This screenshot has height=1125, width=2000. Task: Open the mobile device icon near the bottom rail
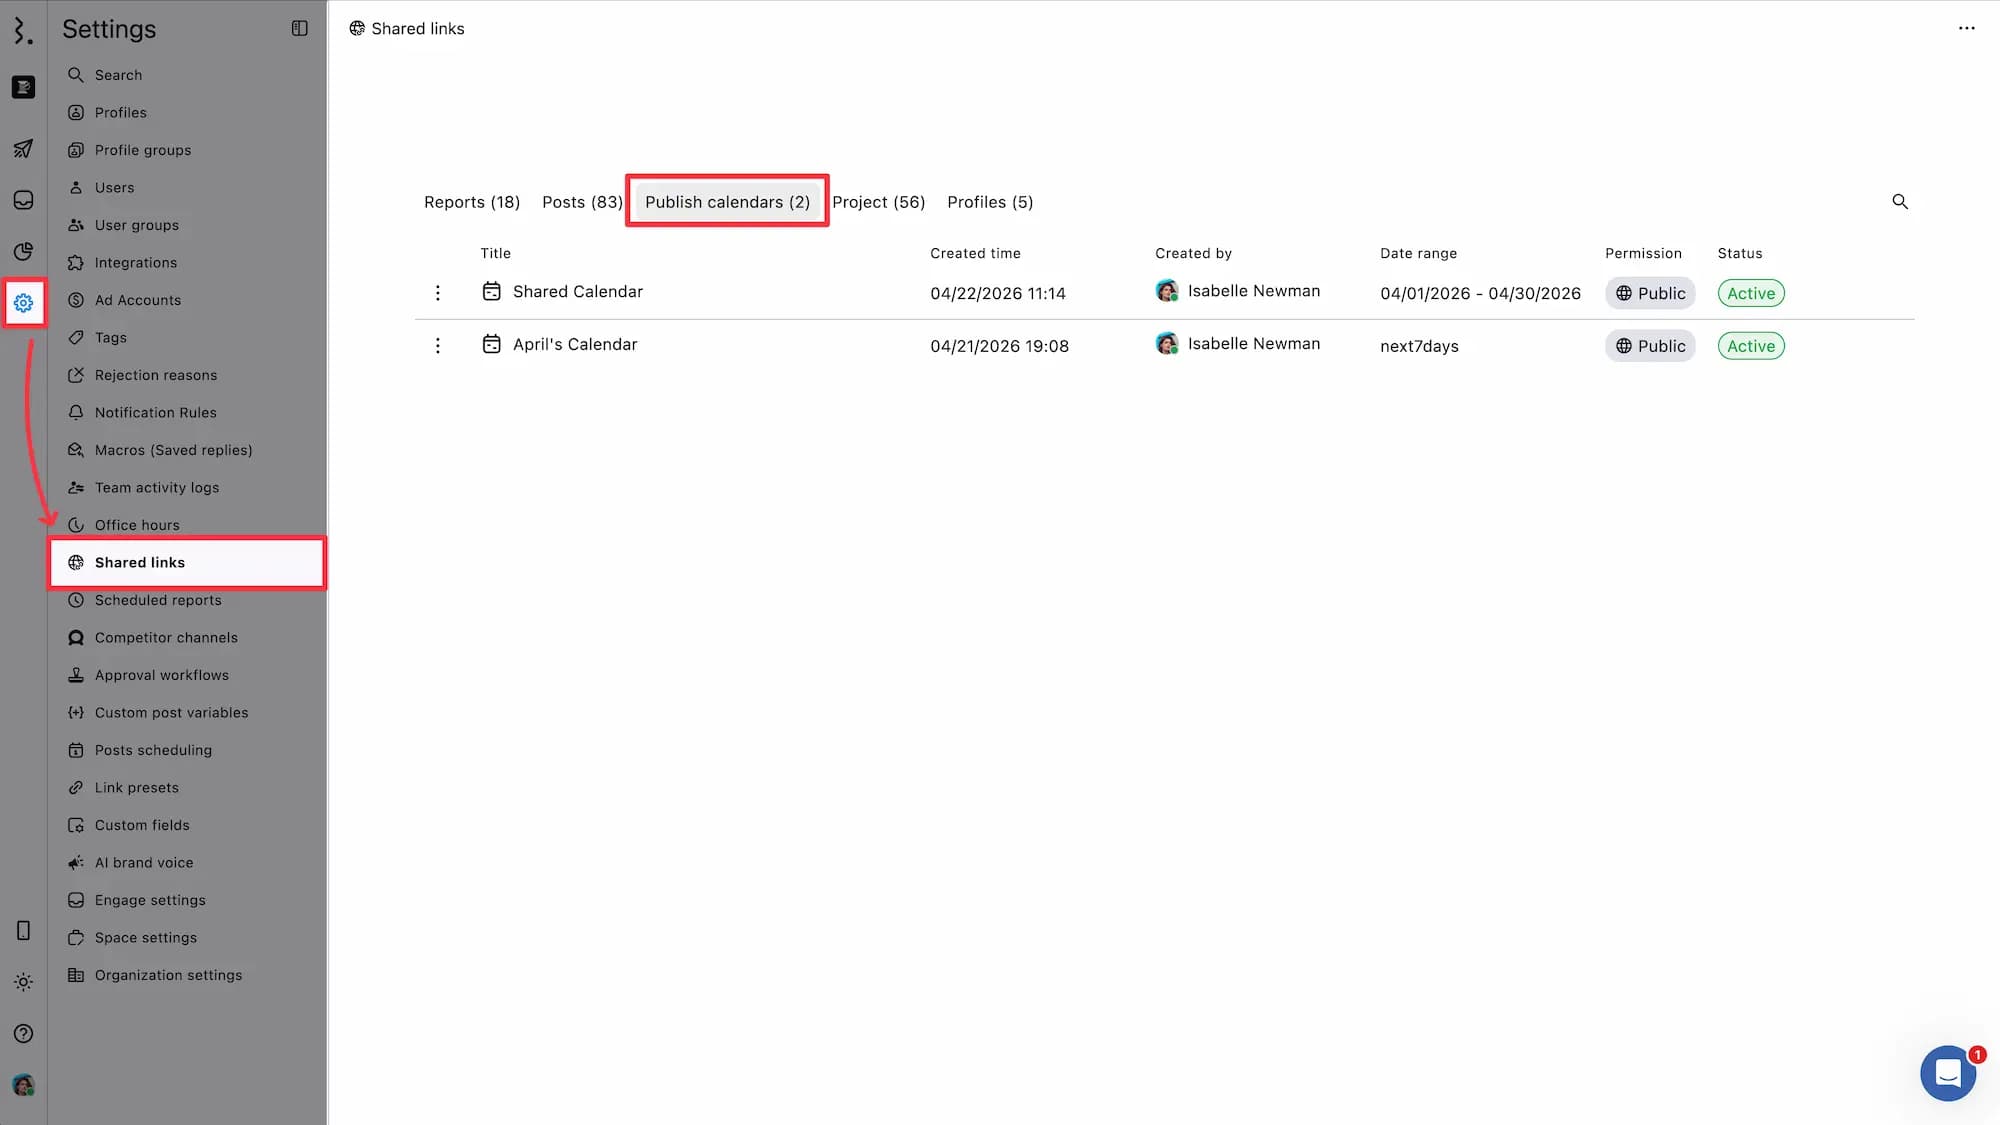point(23,930)
